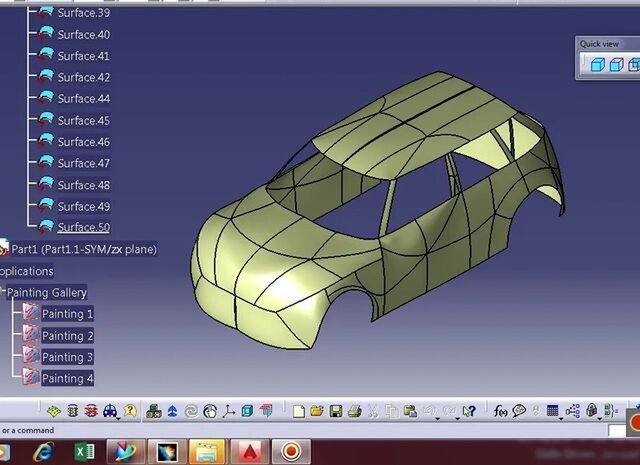Click the command input field at bottom right

click(x=617, y=430)
